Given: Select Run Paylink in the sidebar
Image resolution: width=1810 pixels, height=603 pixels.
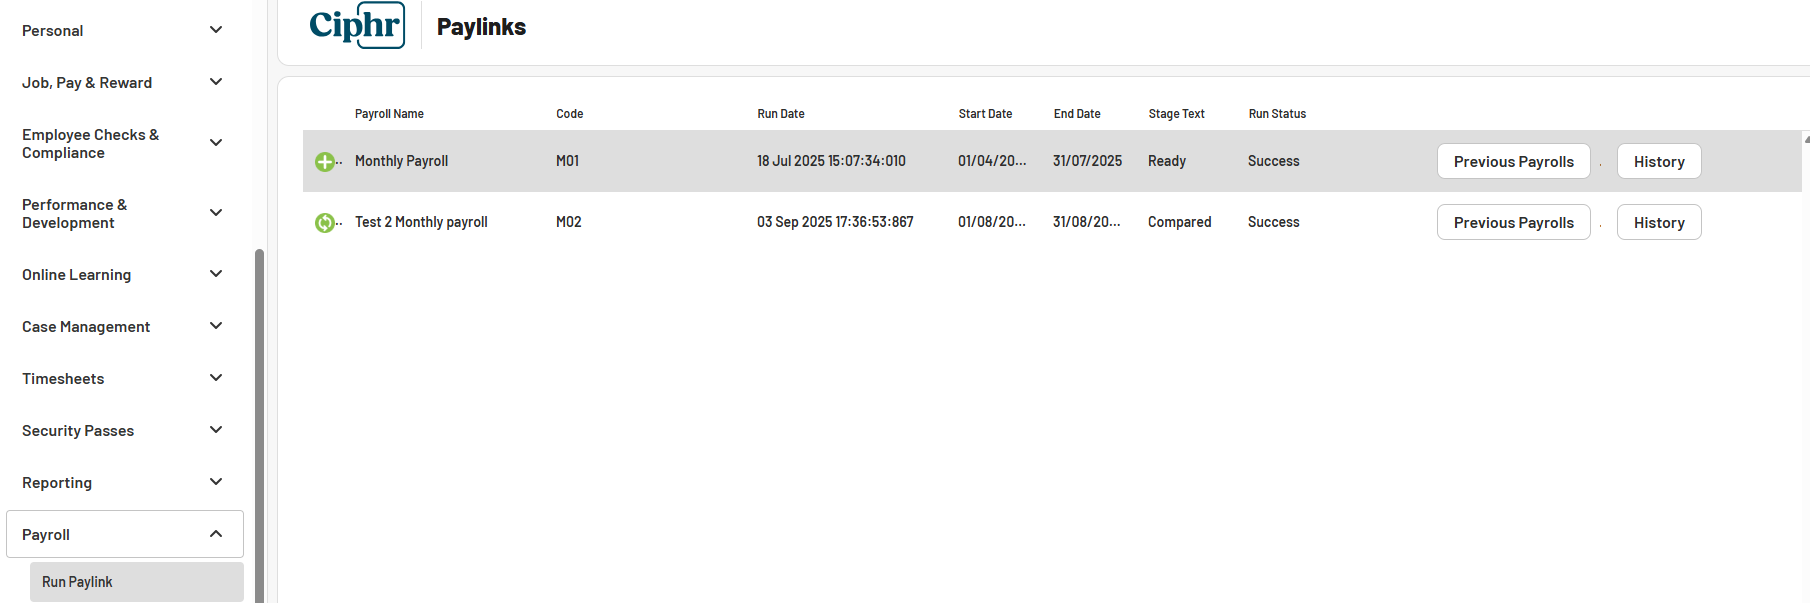Looking at the screenshot, I should point(137,582).
